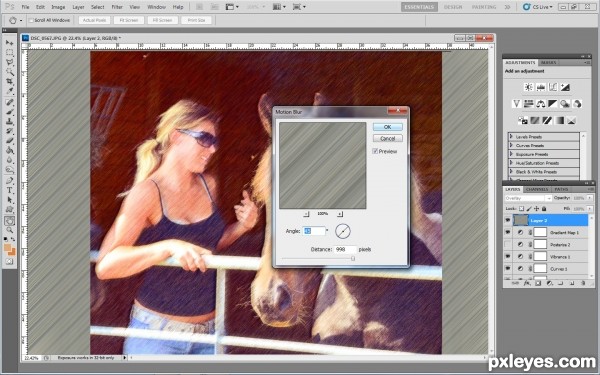Add a Gradient Map adjustment icon
600x375 pixels.
[559, 121]
